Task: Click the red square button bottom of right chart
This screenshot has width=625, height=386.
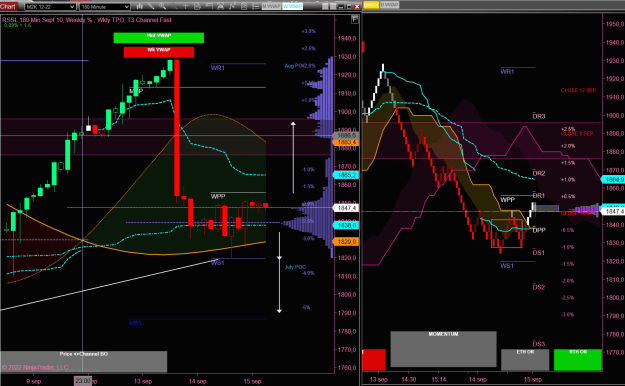Action: (374, 360)
